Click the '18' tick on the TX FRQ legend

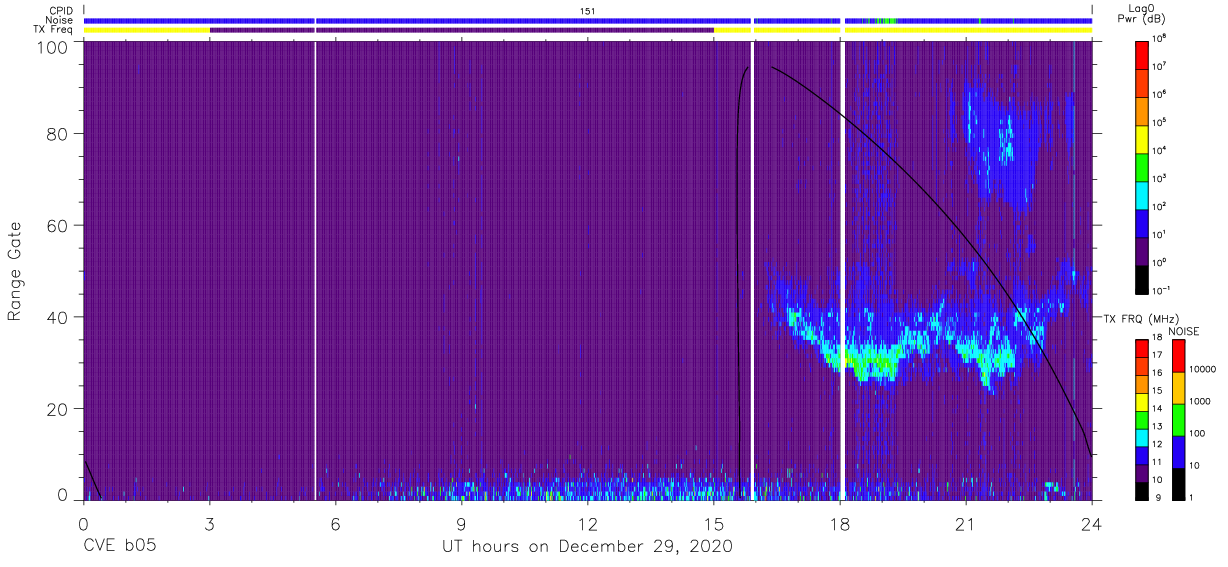1157,339
